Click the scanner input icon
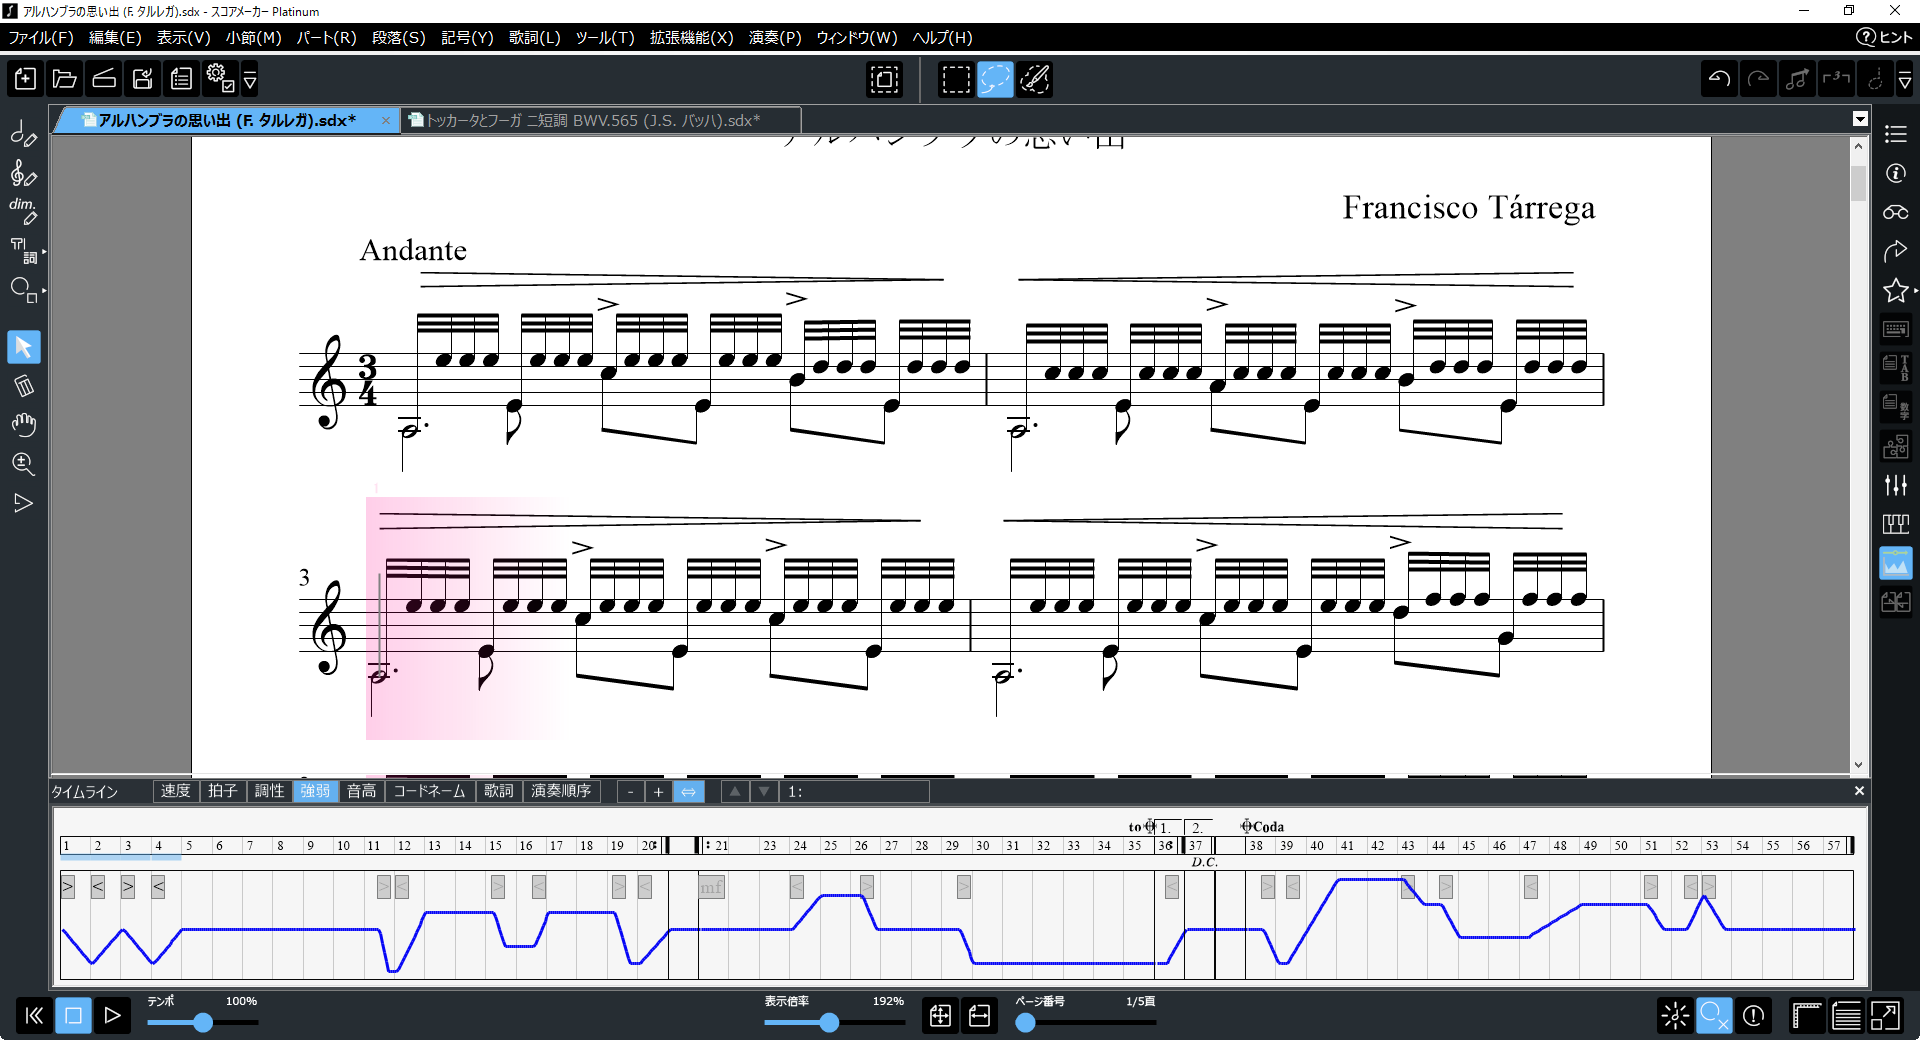 click(104, 79)
